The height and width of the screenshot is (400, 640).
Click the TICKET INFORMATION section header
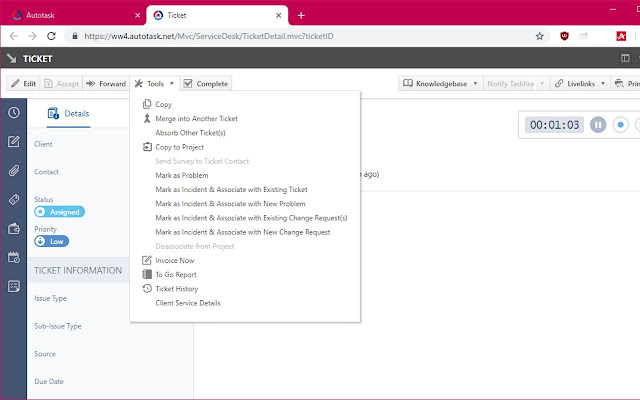[78, 270]
